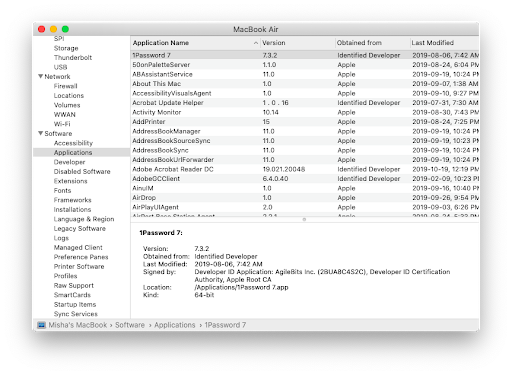The image size is (512, 375).
Task: Select the Activity Monitor row
Action: pos(305,112)
